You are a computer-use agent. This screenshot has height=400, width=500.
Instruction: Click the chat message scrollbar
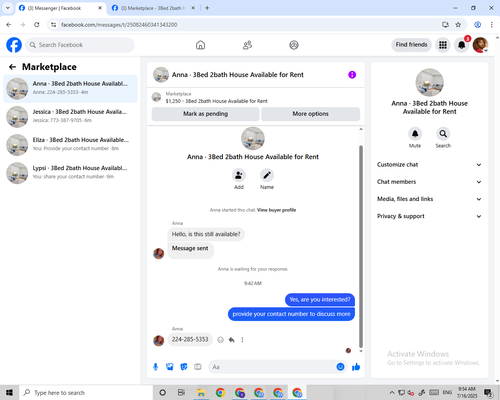click(x=361, y=247)
